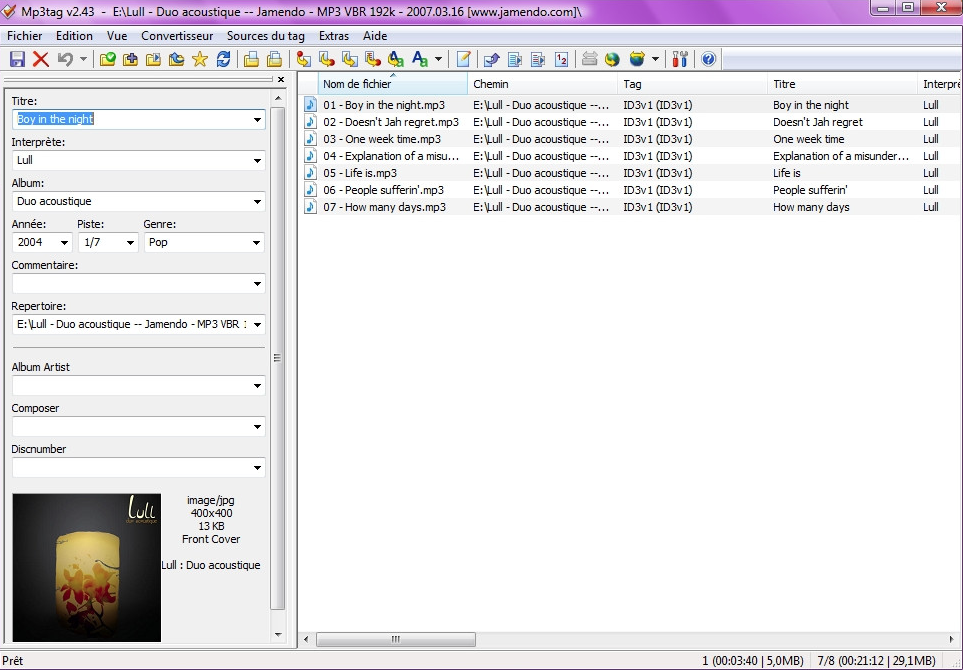This screenshot has width=963, height=670.
Task: Click the auto-numbering wizard icon
Action: coord(561,60)
